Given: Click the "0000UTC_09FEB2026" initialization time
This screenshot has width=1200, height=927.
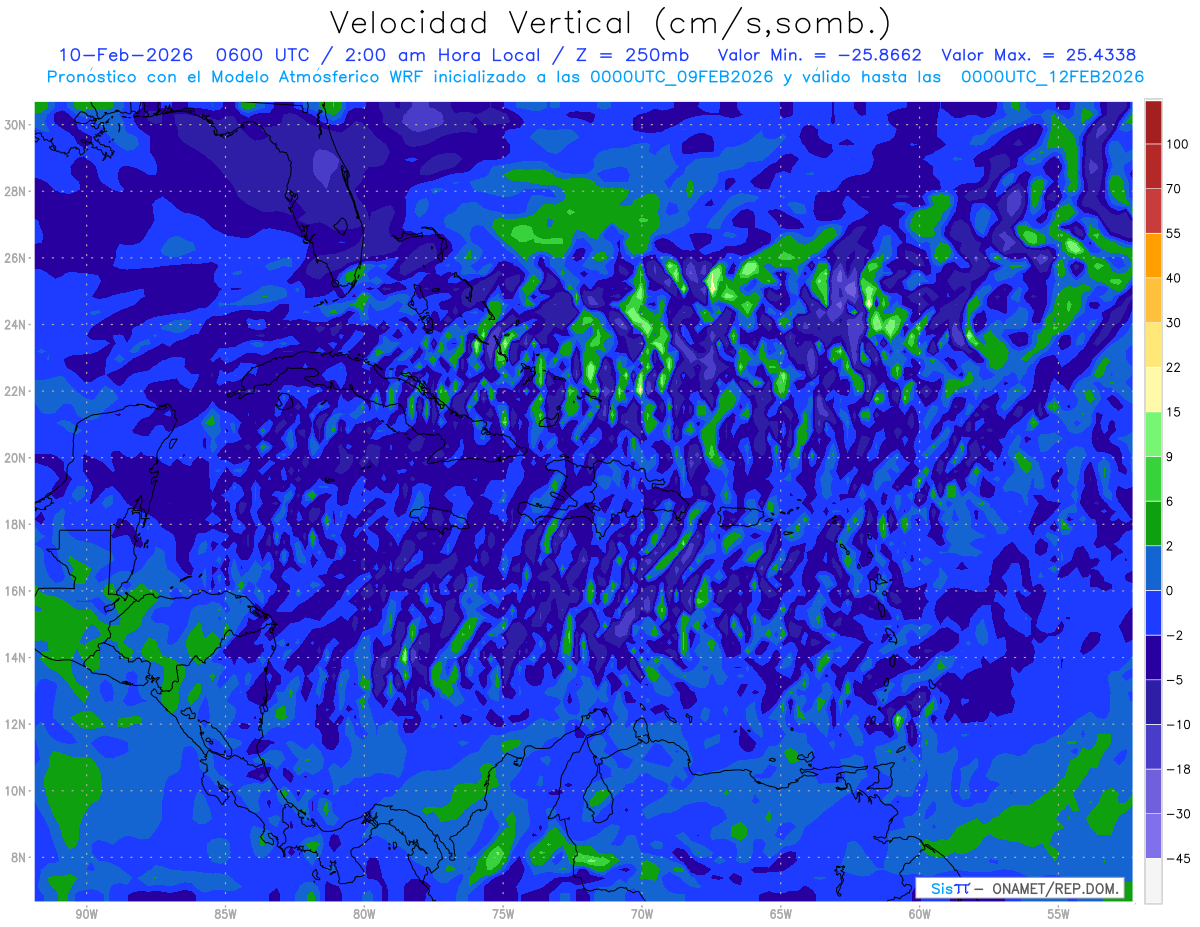Looking at the screenshot, I should (682, 77).
